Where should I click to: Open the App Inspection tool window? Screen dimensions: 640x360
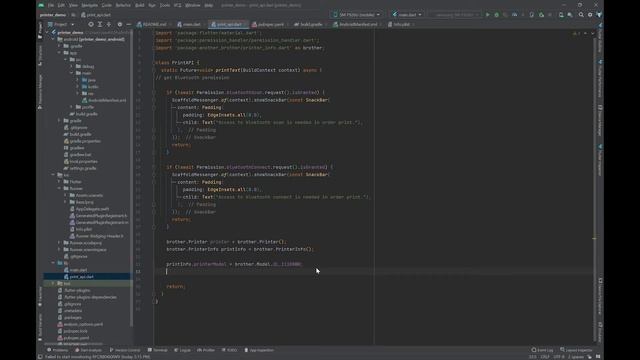[259, 350]
